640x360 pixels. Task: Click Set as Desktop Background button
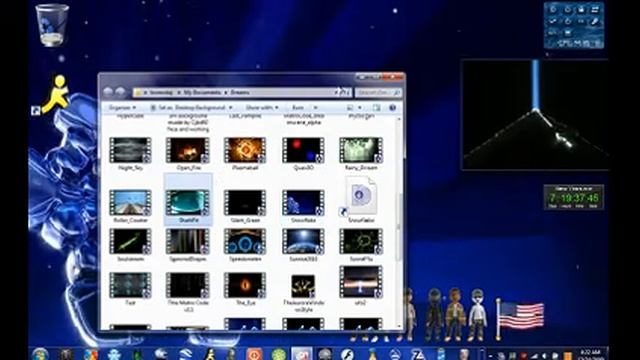coord(188,108)
